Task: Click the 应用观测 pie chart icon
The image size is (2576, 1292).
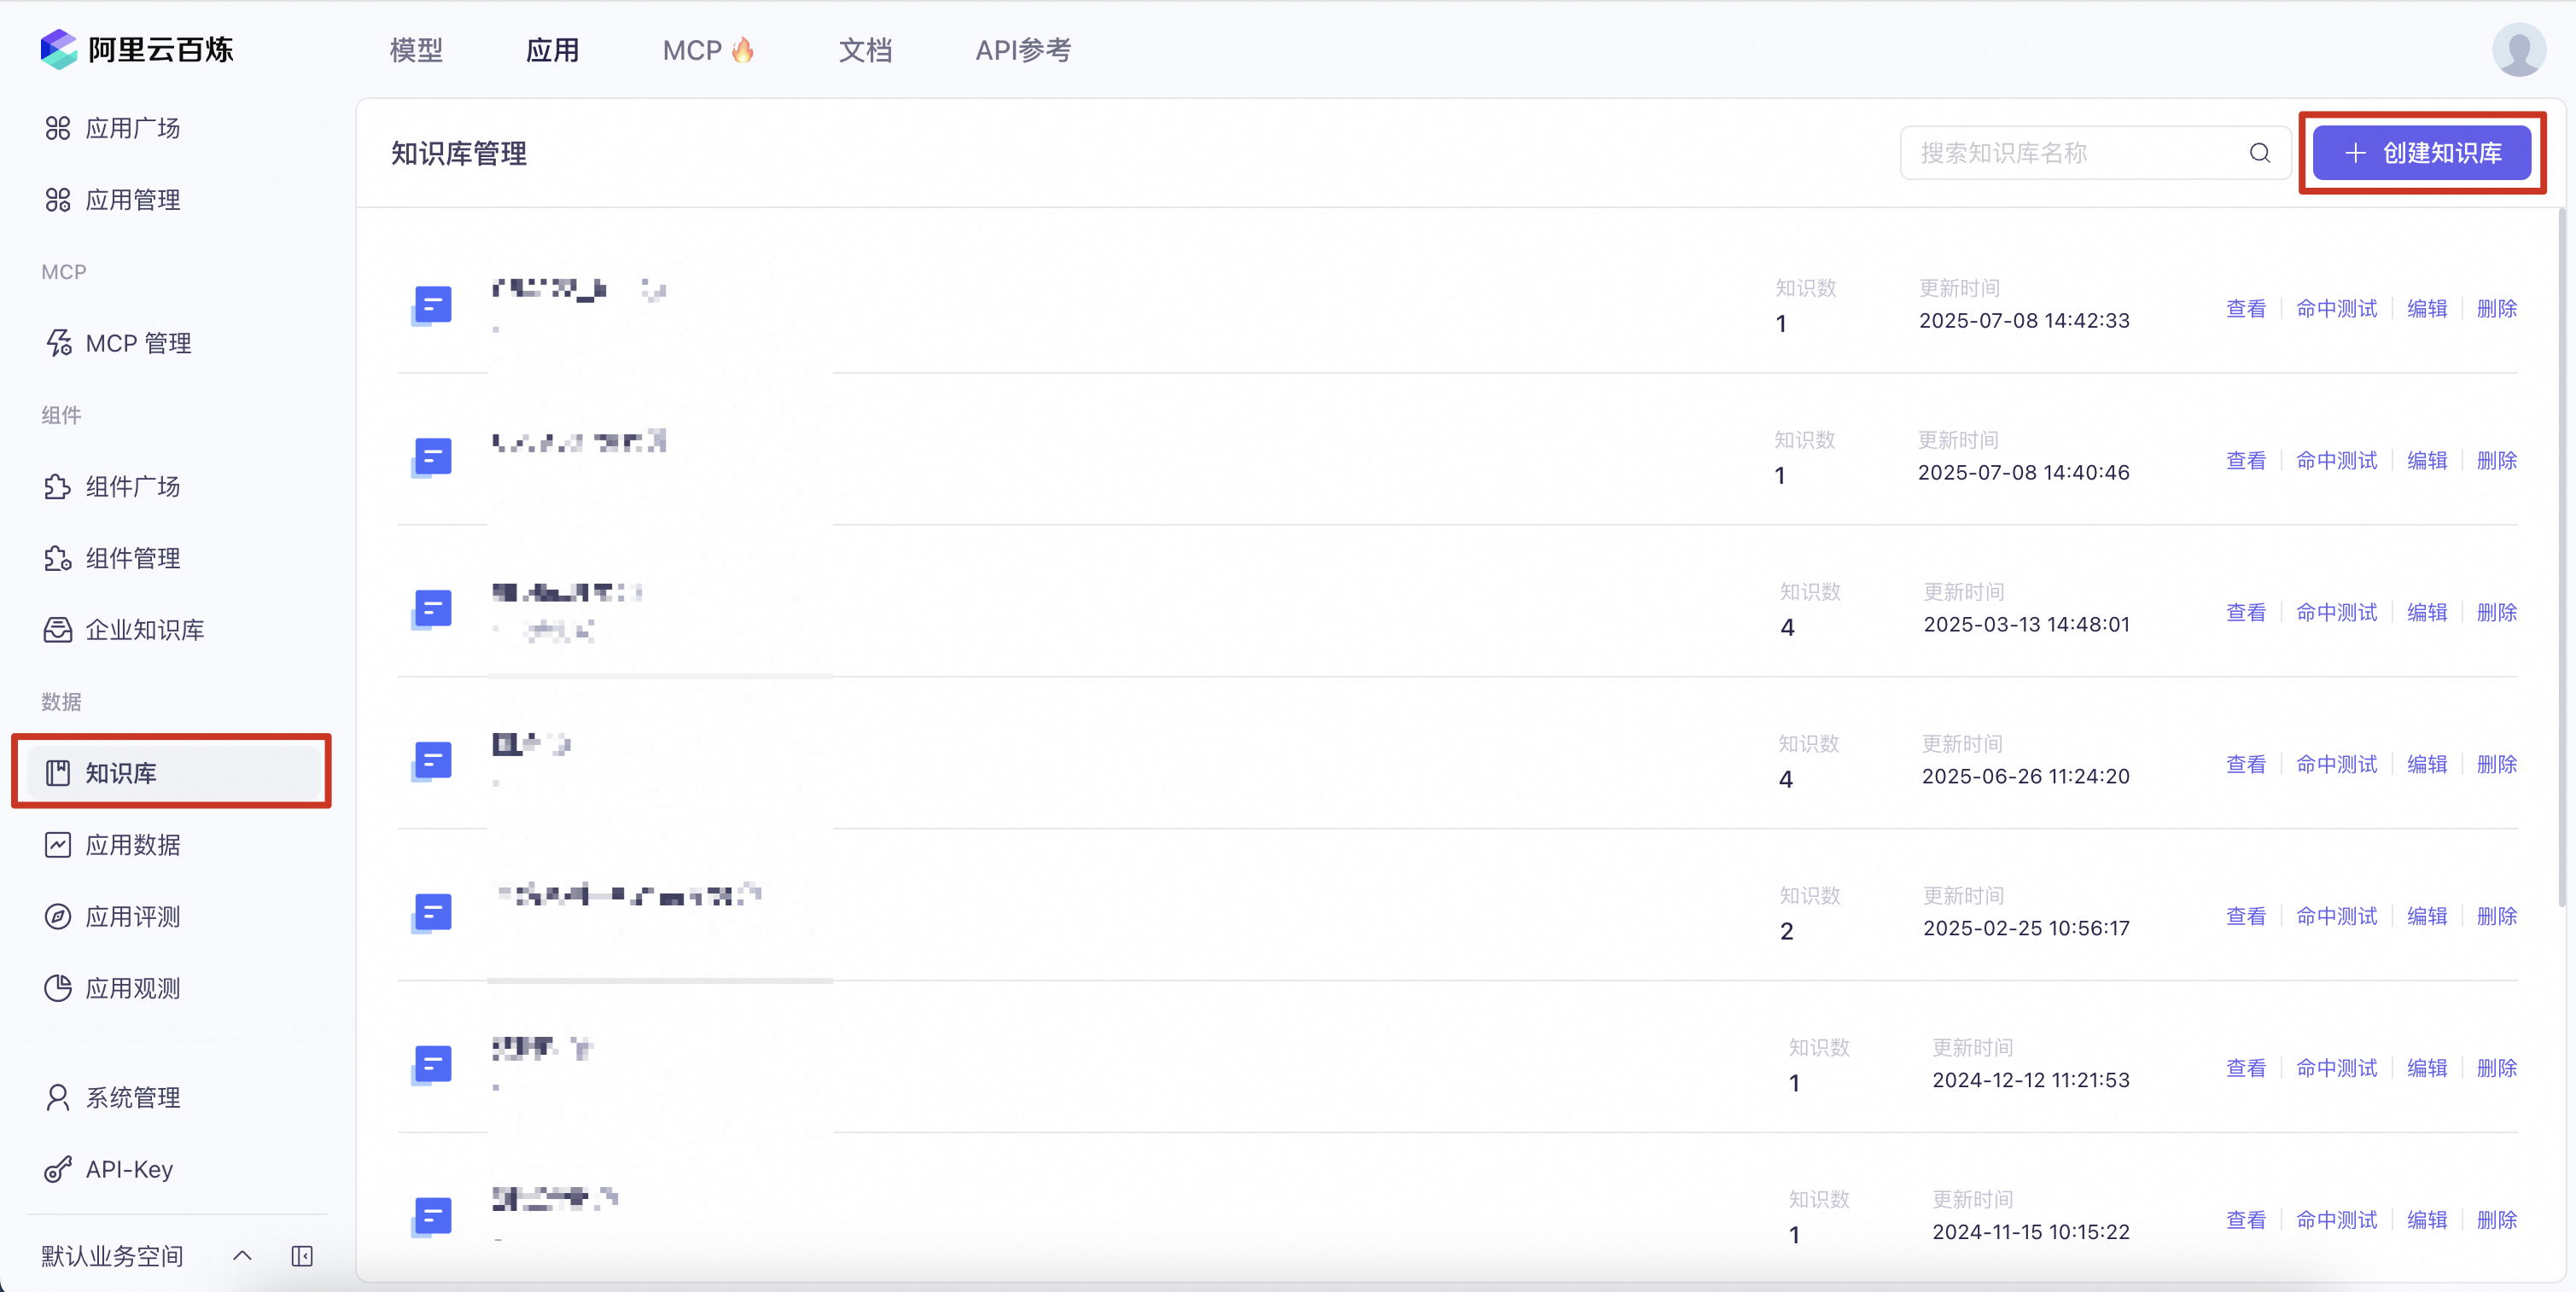Action: click(x=58, y=988)
